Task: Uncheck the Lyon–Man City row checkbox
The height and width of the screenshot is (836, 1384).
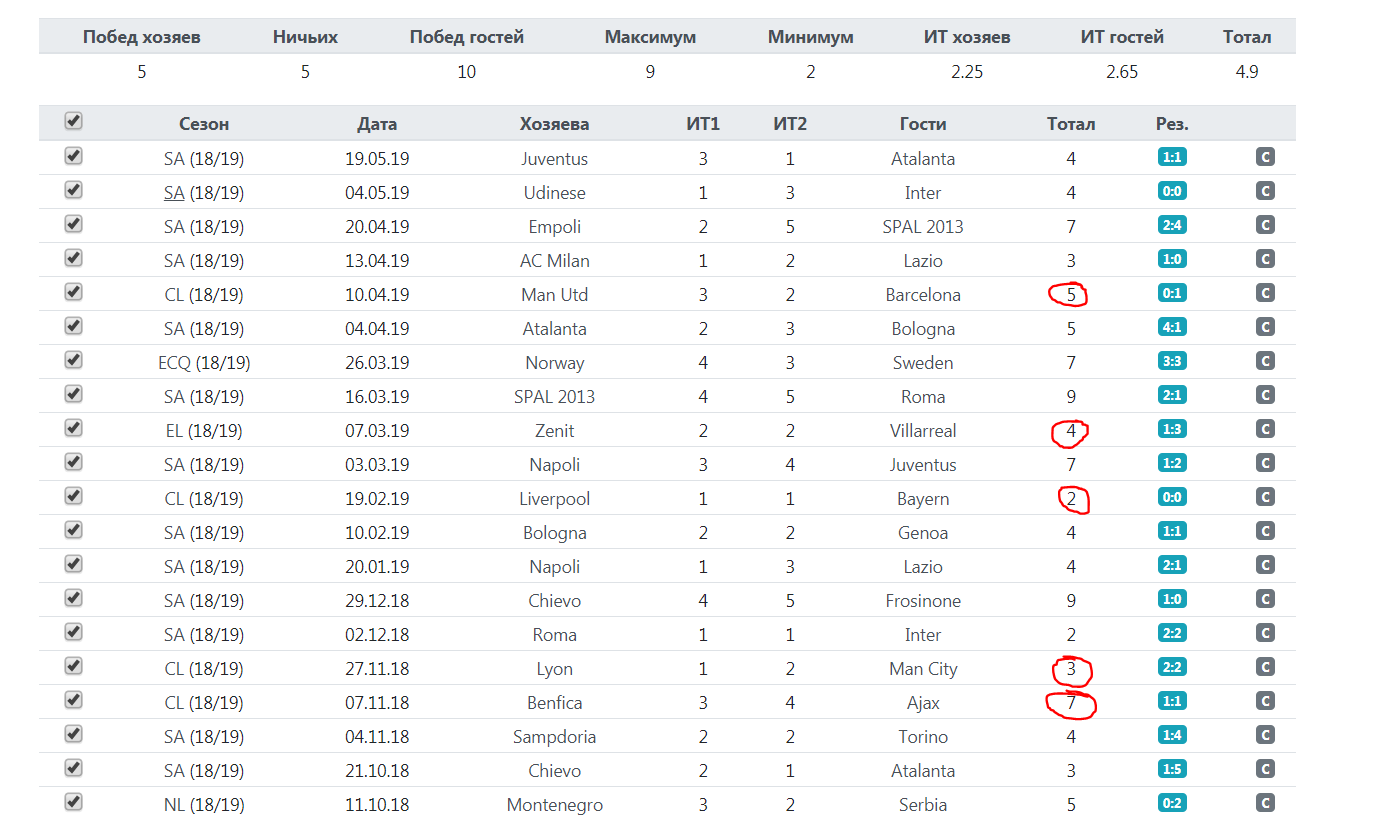Action: click(x=73, y=666)
